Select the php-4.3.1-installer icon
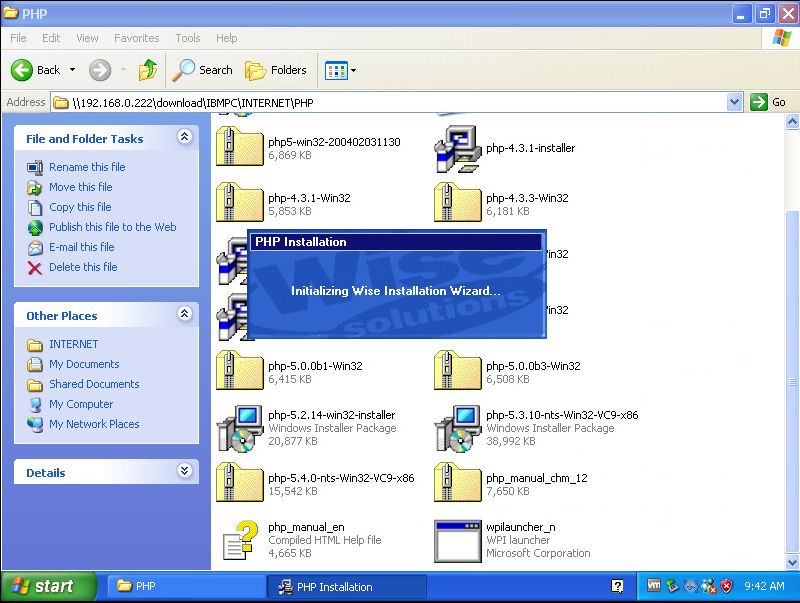This screenshot has width=800, height=603. point(457,149)
